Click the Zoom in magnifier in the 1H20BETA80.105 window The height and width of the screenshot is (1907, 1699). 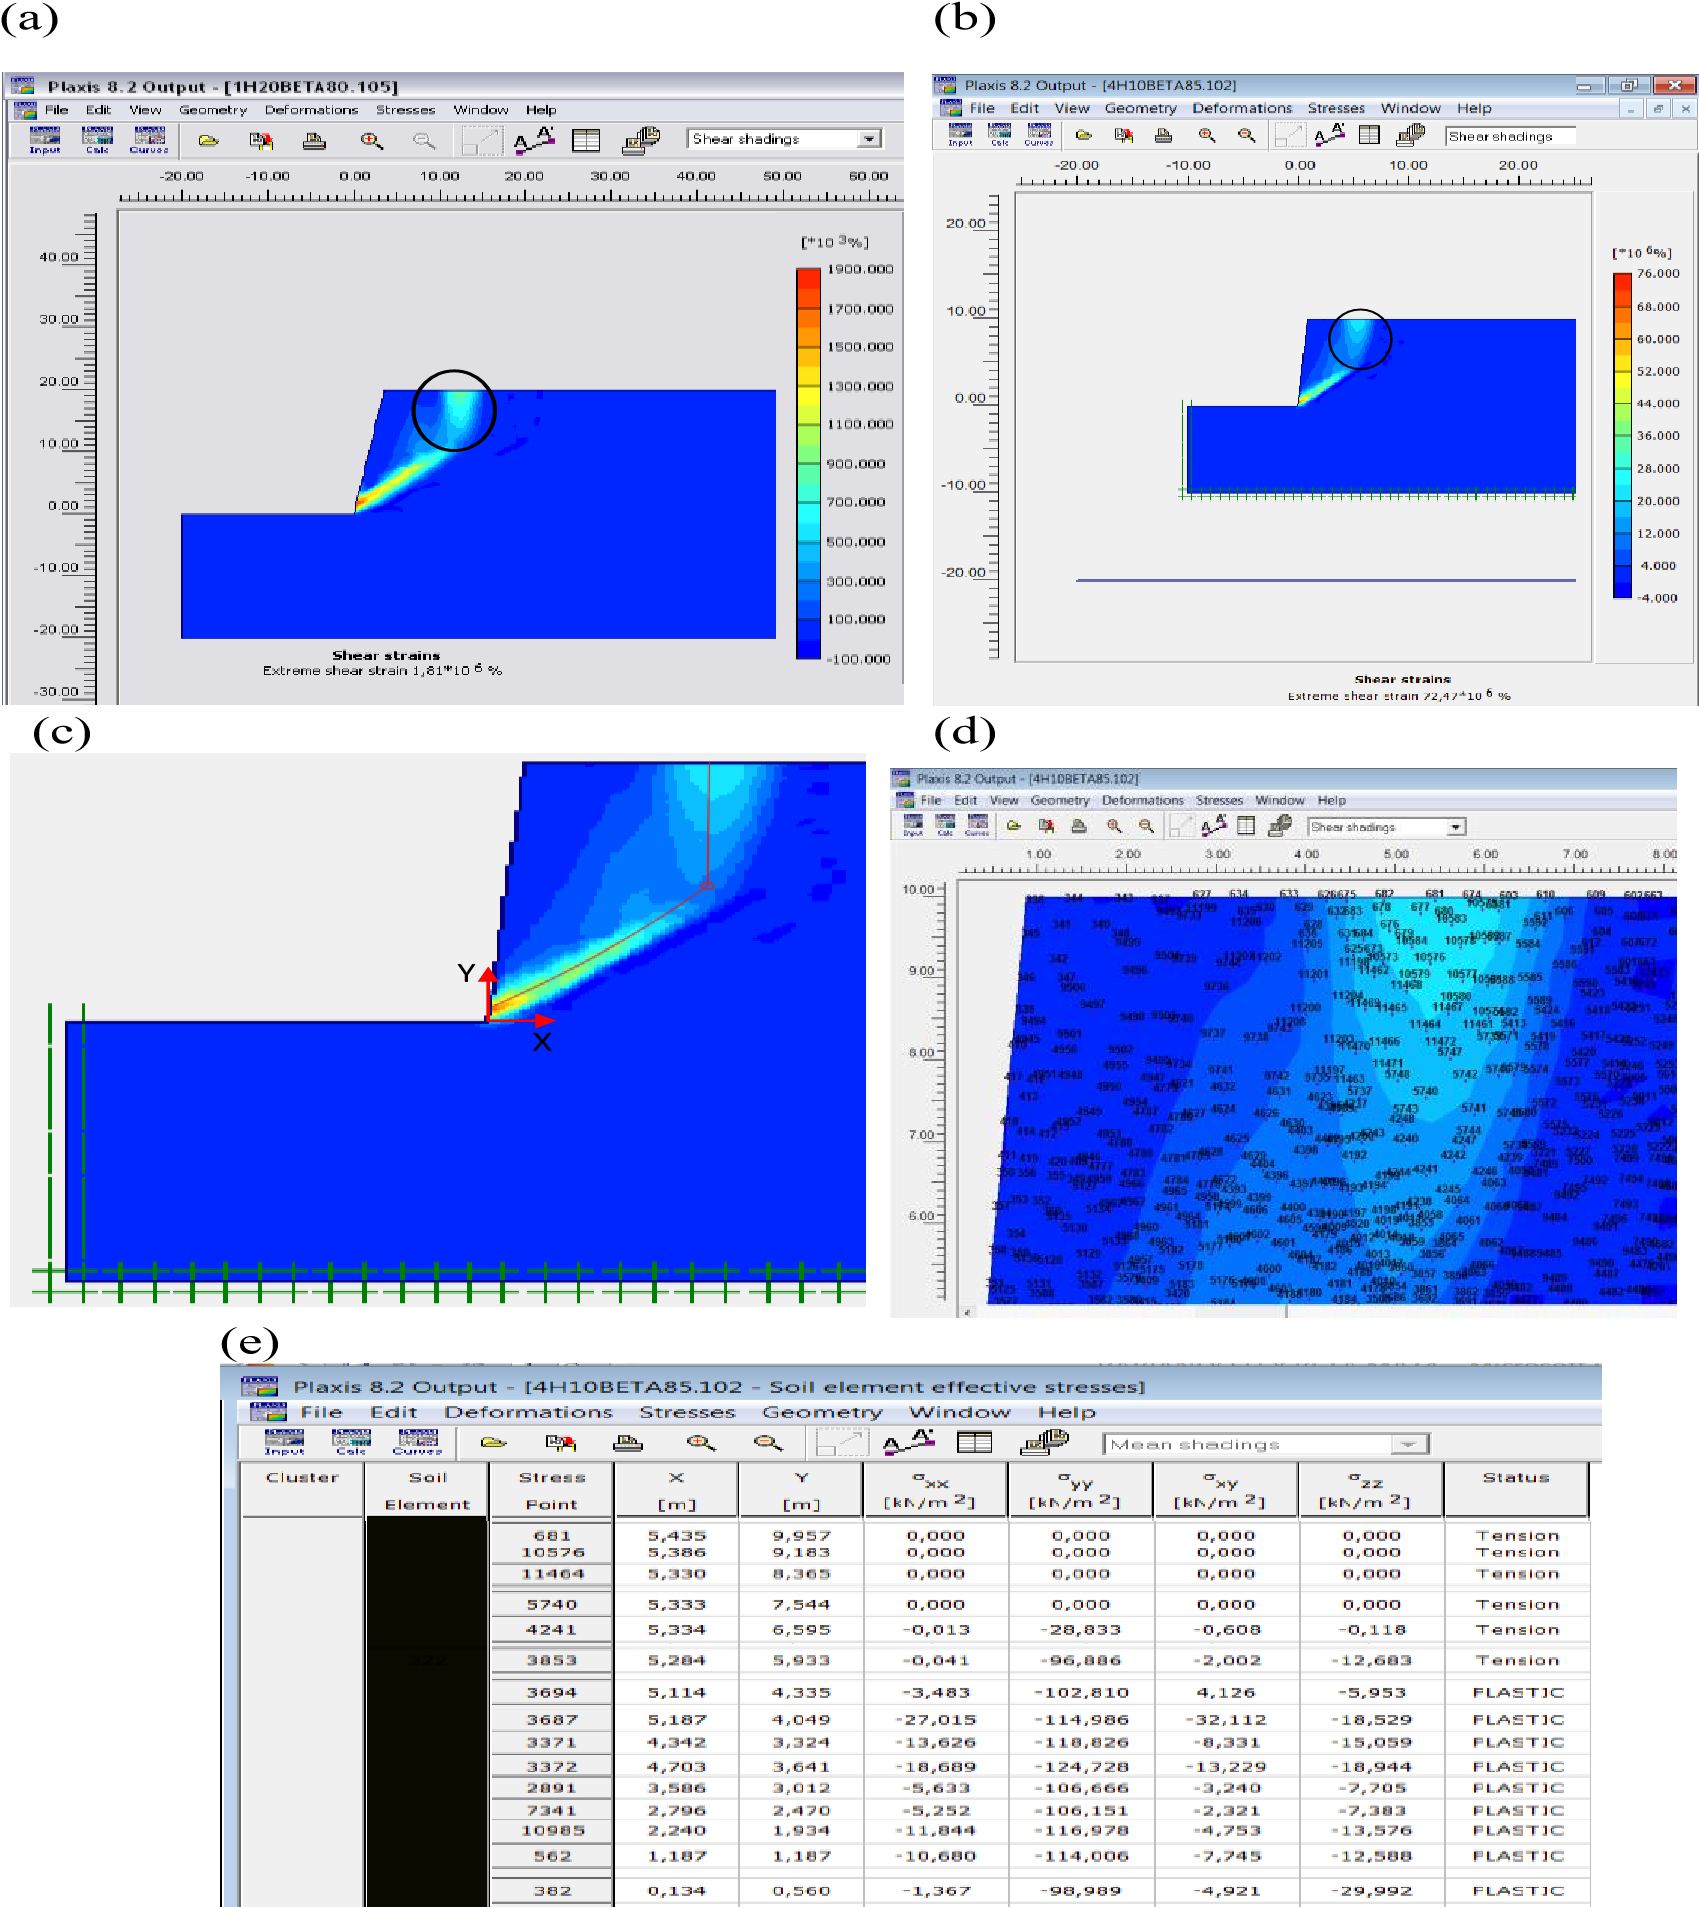click(x=371, y=141)
